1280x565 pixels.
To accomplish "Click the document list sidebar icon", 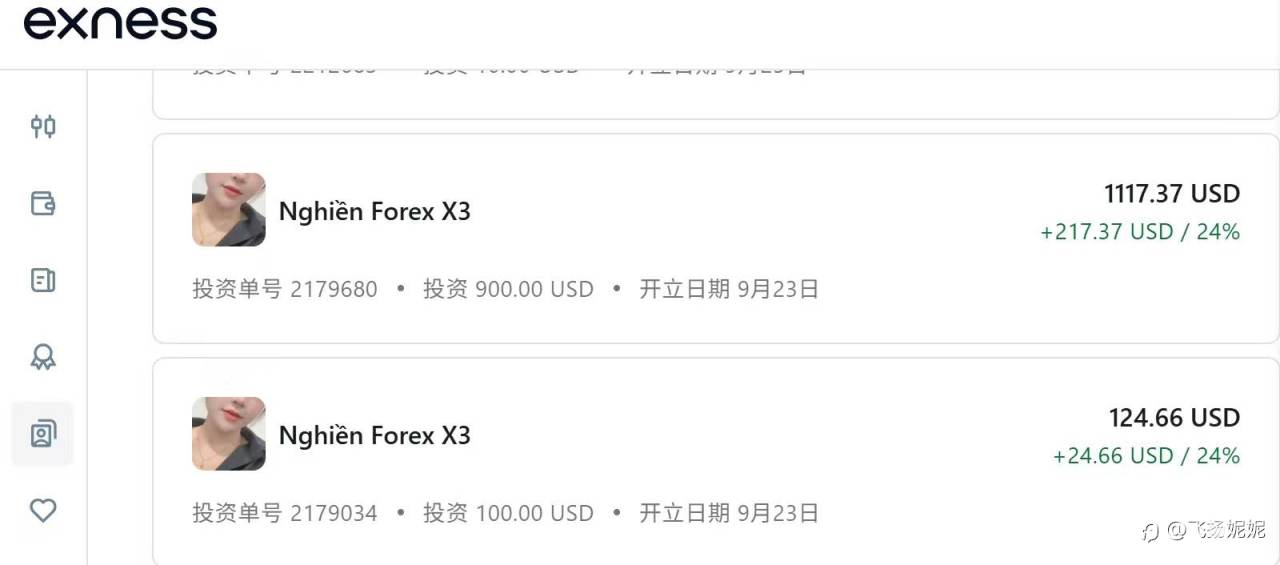I will point(43,280).
